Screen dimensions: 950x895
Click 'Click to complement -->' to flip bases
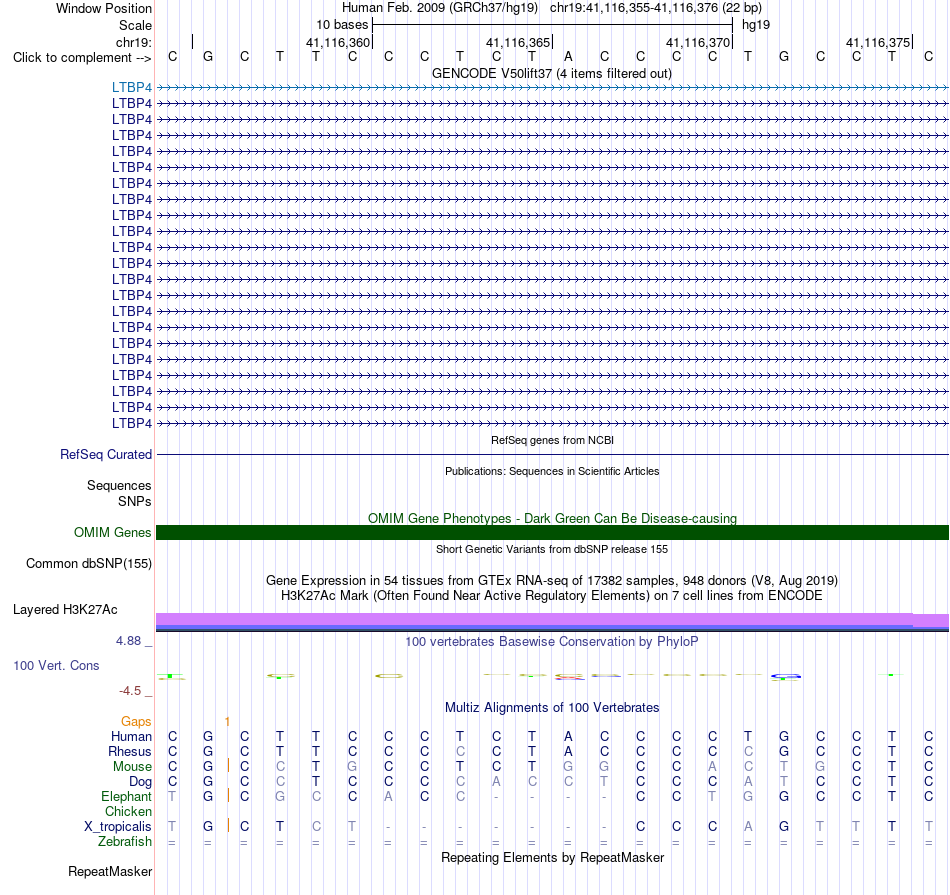[82, 58]
